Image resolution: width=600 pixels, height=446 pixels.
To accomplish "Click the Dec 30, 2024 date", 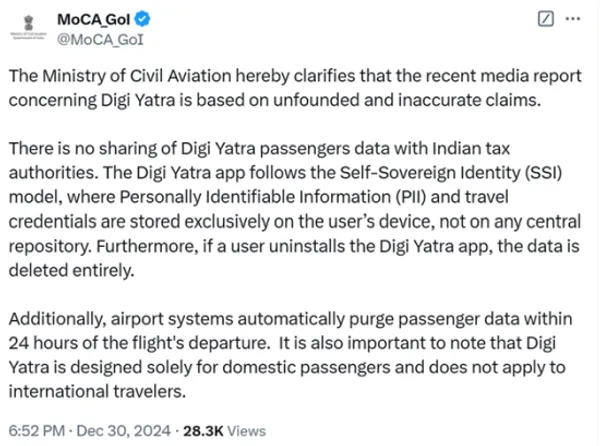I will pos(124,431).
